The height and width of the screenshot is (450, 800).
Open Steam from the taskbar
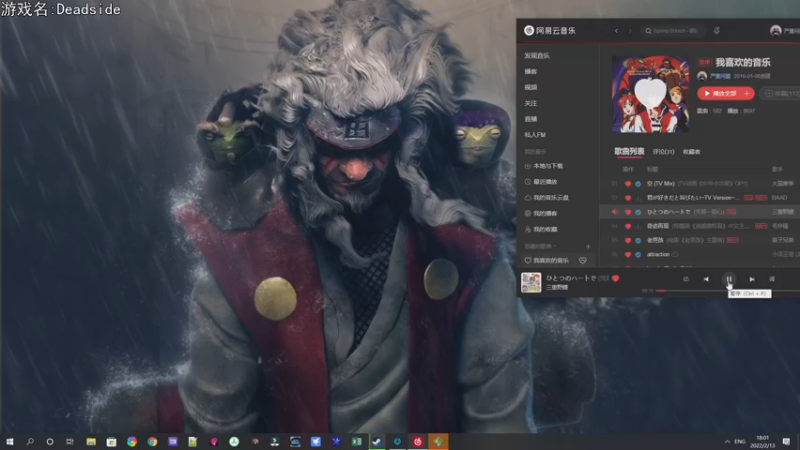pos(377,441)
